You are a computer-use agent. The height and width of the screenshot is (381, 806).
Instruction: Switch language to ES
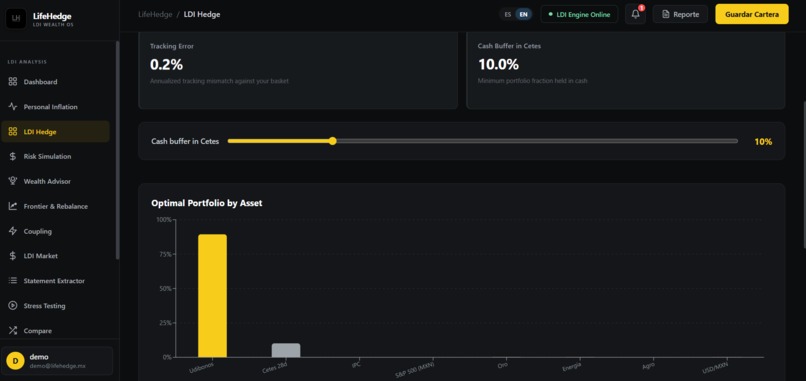point(507,14)
